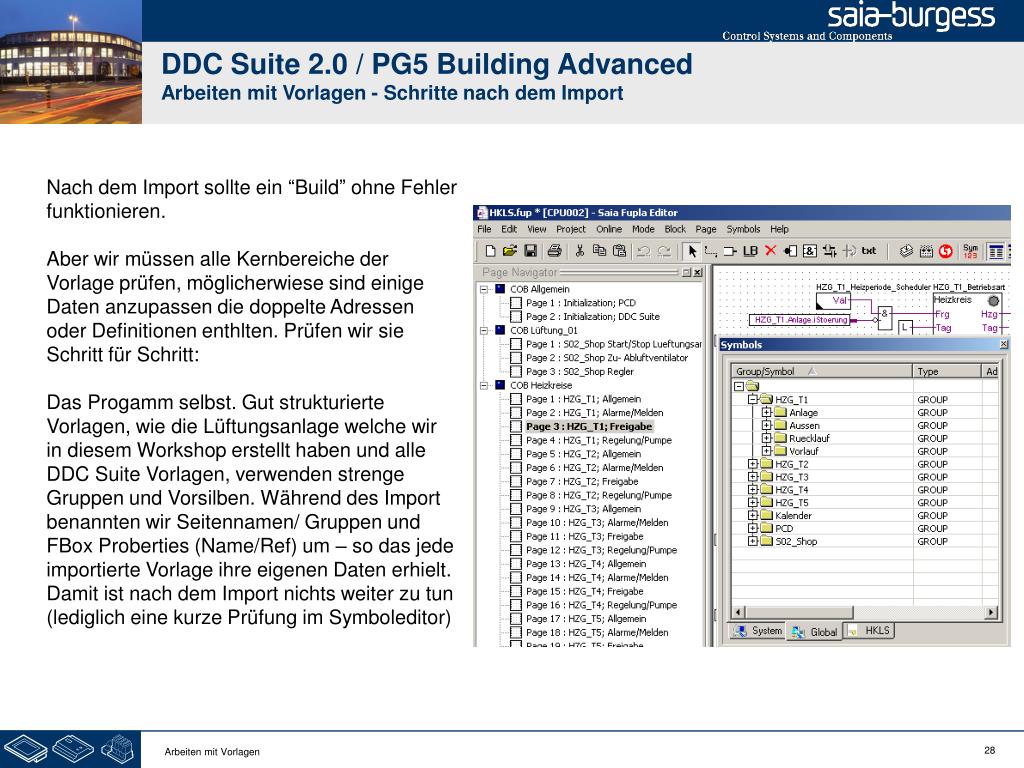Open the Online menu
This screenshot has width=1024, height=768.
pyautogui.click(x=609, y=229)
